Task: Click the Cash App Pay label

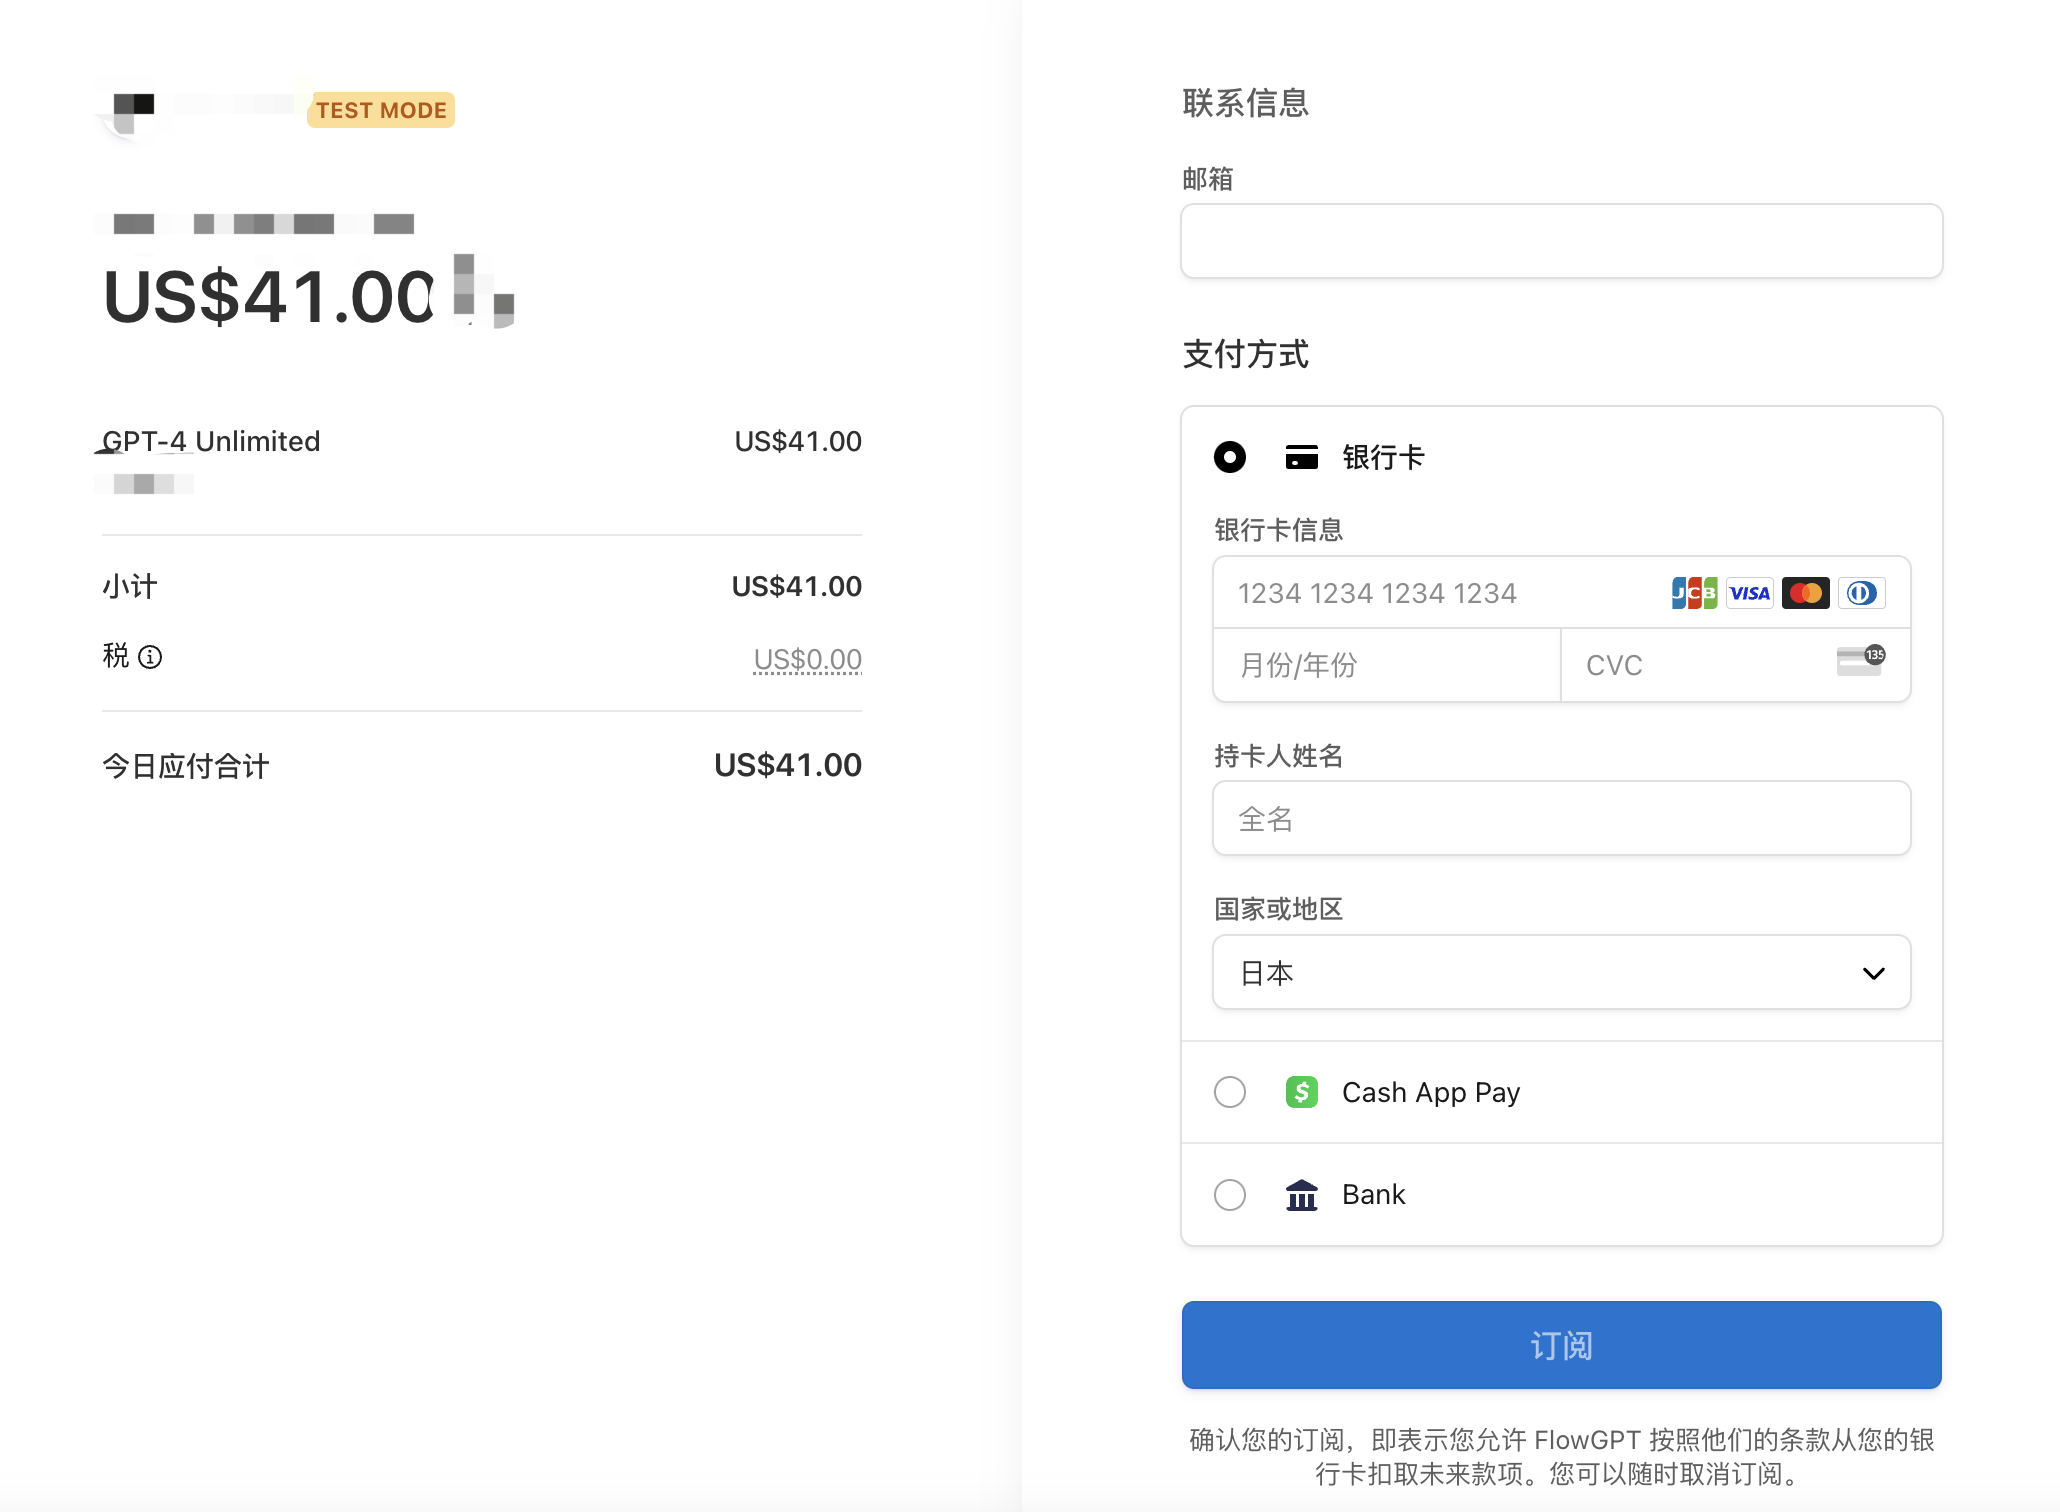Action: click(x=1430, y=1092)
